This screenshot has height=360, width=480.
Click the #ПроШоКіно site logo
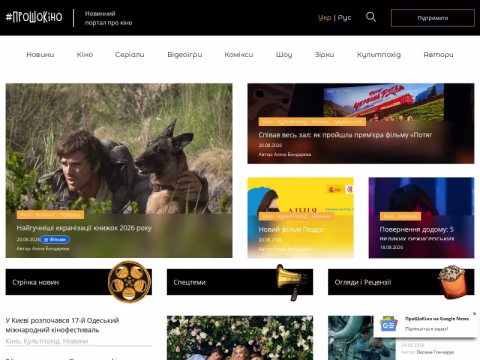pos(34,17)
